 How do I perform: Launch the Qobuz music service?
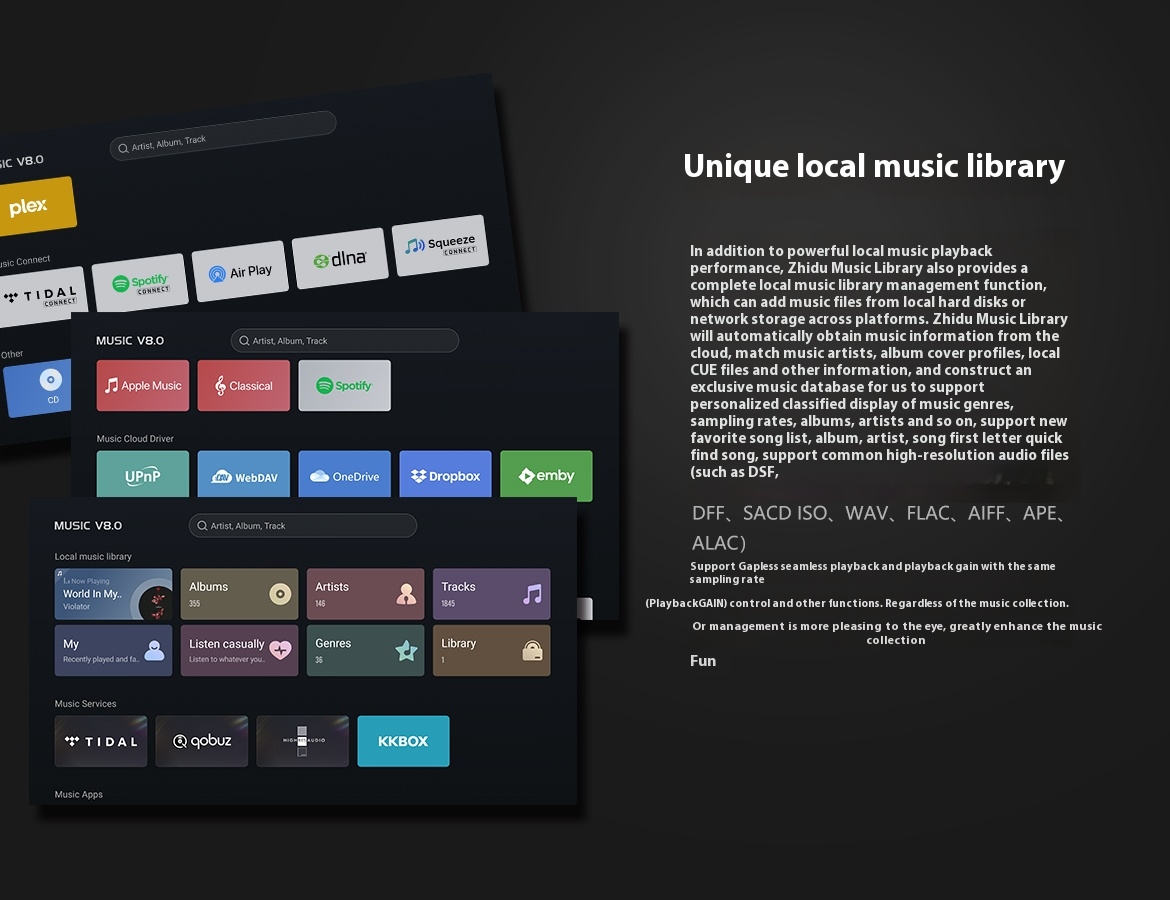tap(202, 741)
